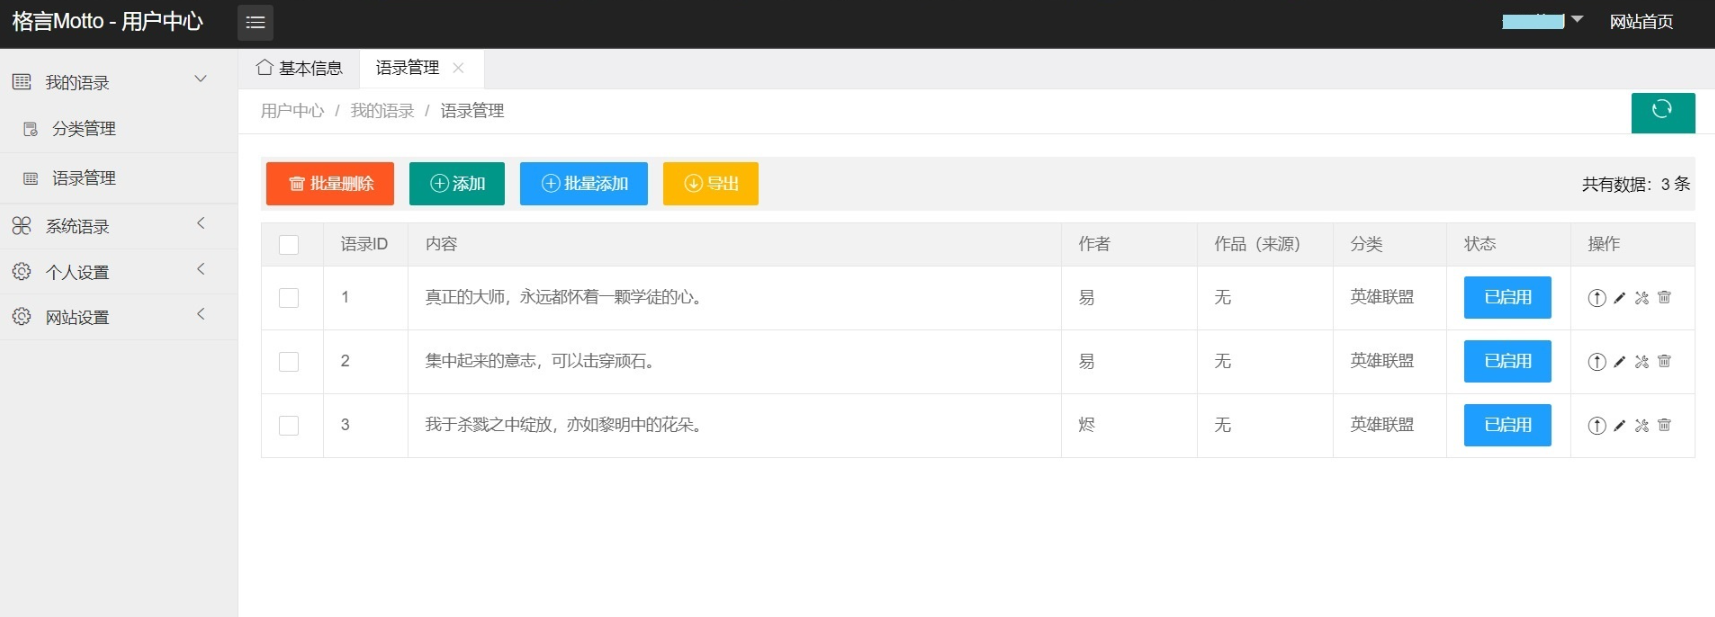Viewport: 1715px width, 617px height.
Task: Click the trash icon in quote 2's row
Action: coord(1664,361)
